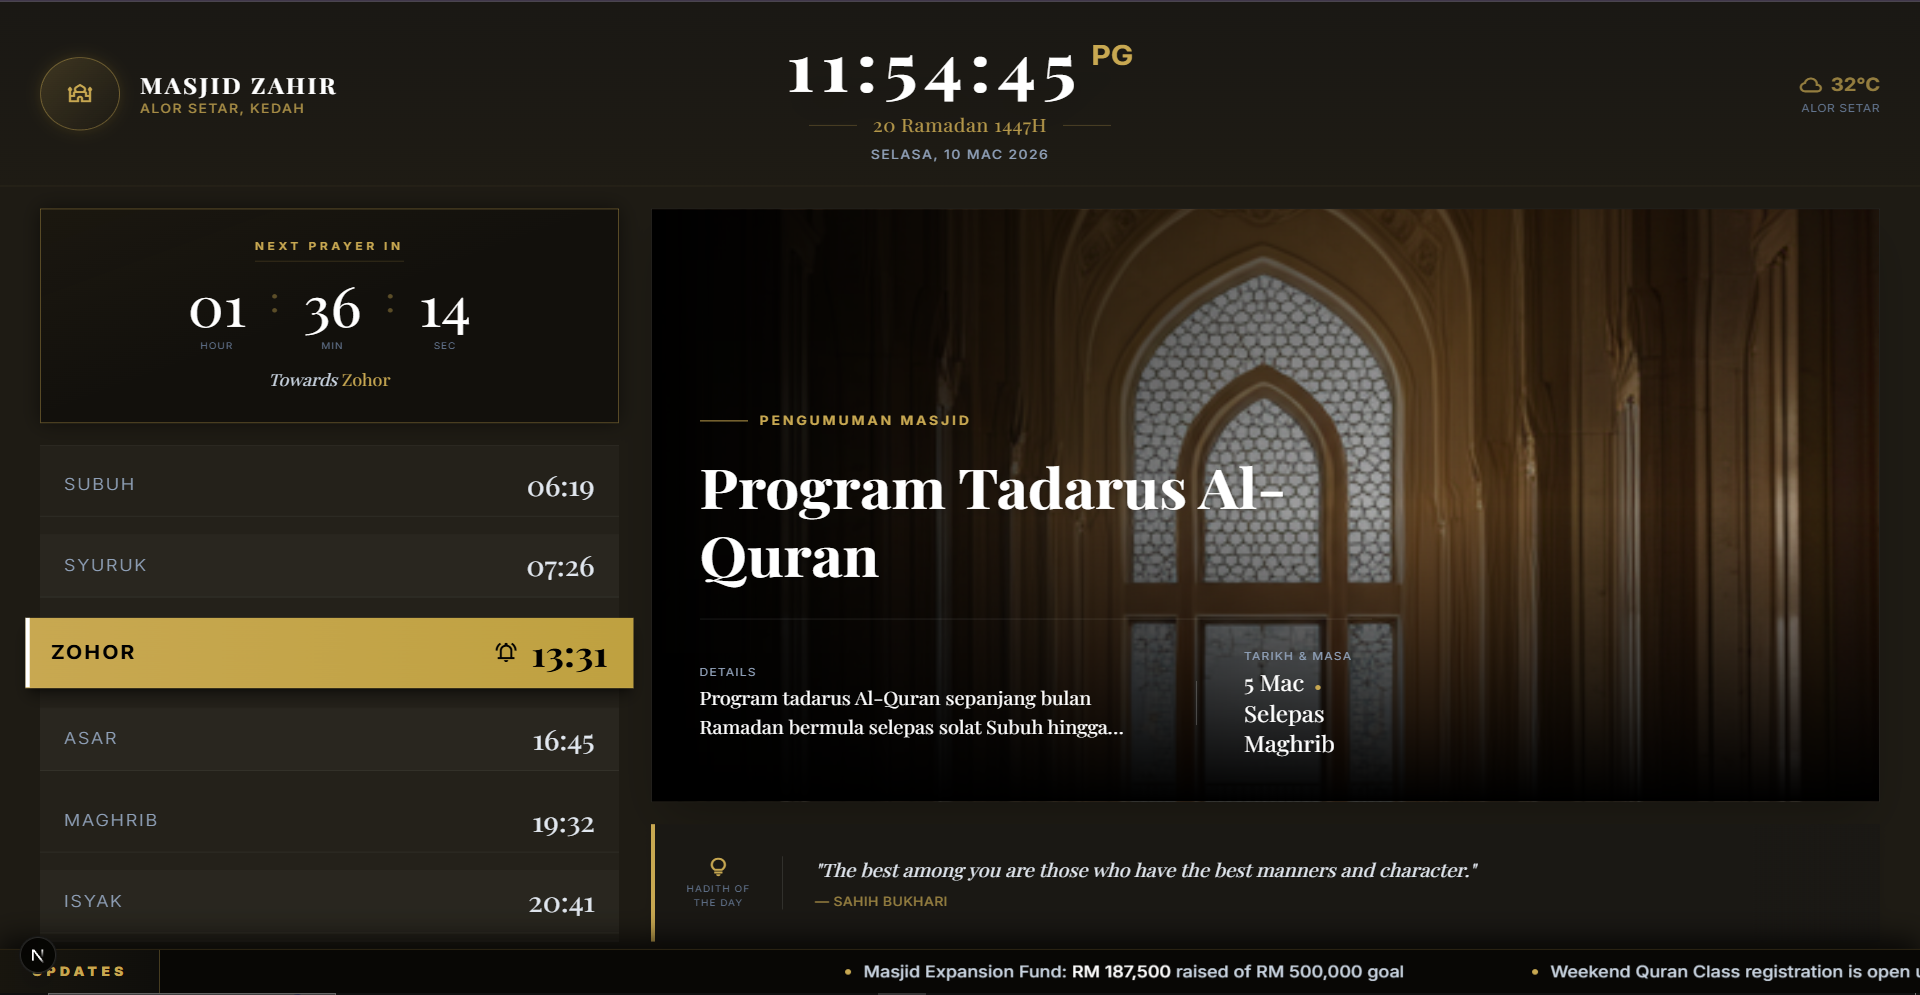
Task: Select the Maghrib prayer time row
Action: (x=329, y=821)
